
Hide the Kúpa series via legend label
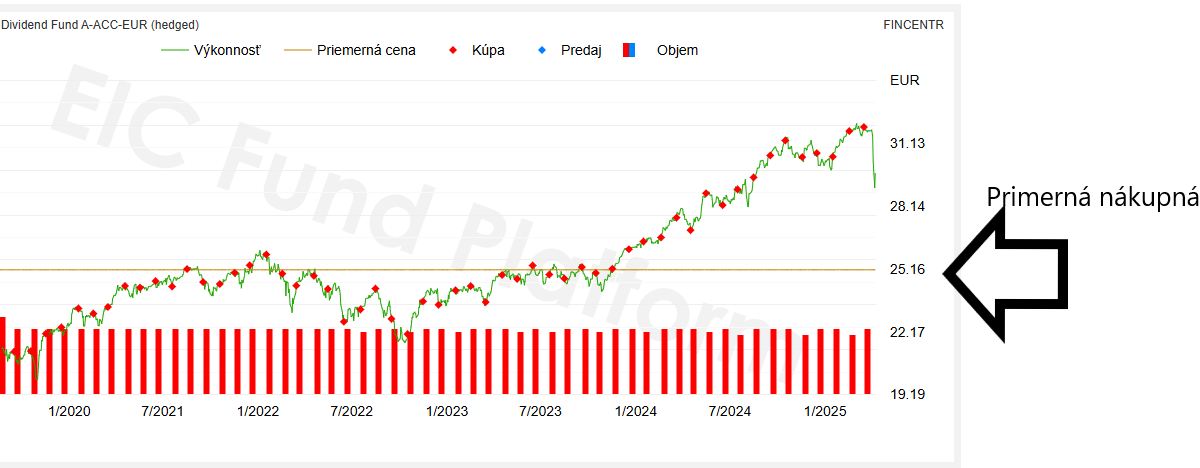(488, 50)
